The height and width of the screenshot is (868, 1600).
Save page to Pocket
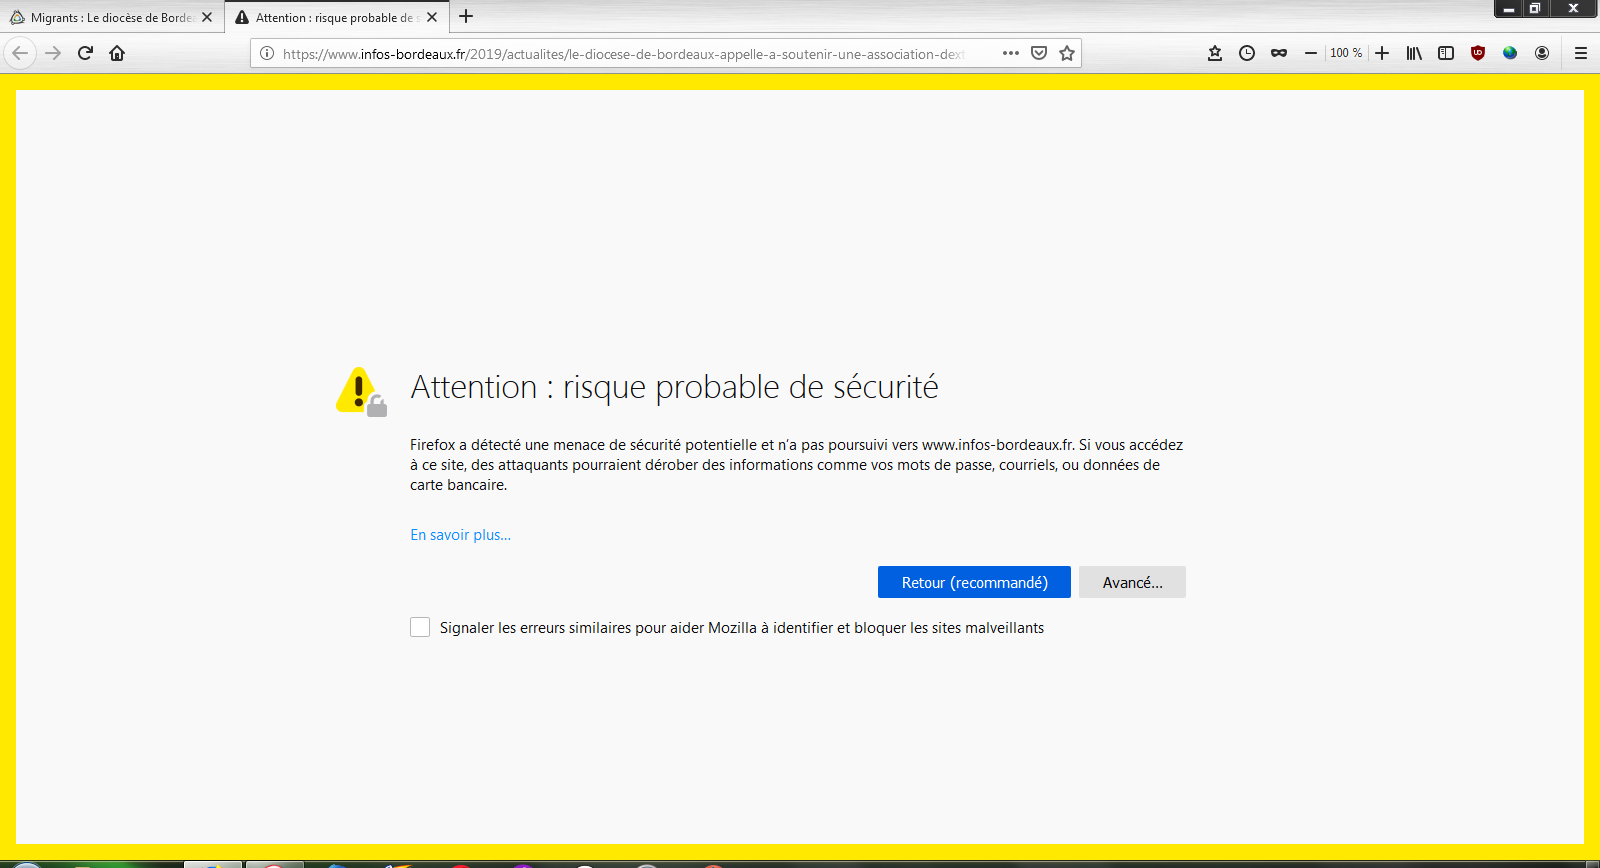pos(1039,53)
